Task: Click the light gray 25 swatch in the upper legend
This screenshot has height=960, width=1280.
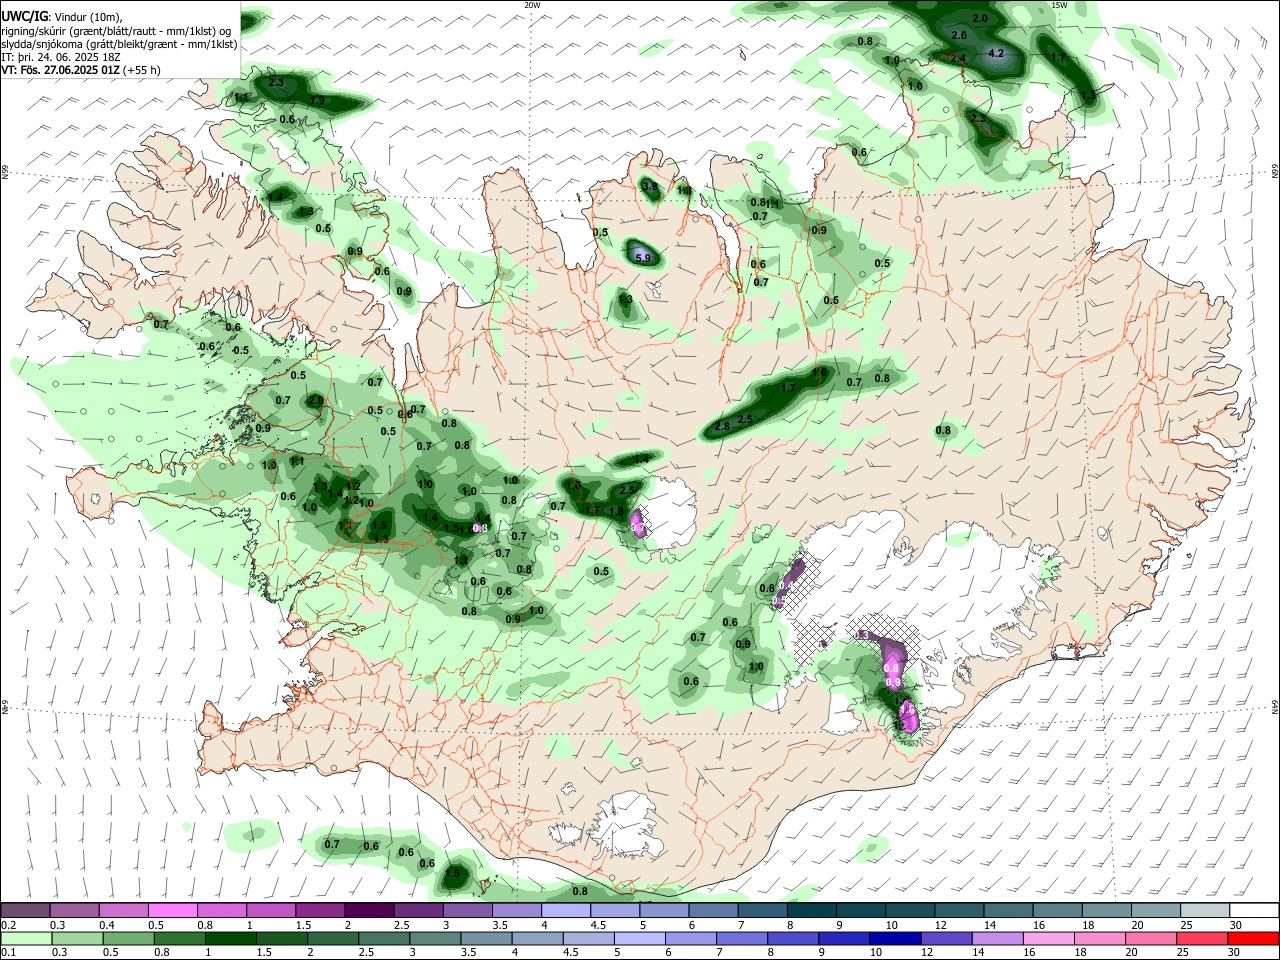Action: [x=1204, y=910]
